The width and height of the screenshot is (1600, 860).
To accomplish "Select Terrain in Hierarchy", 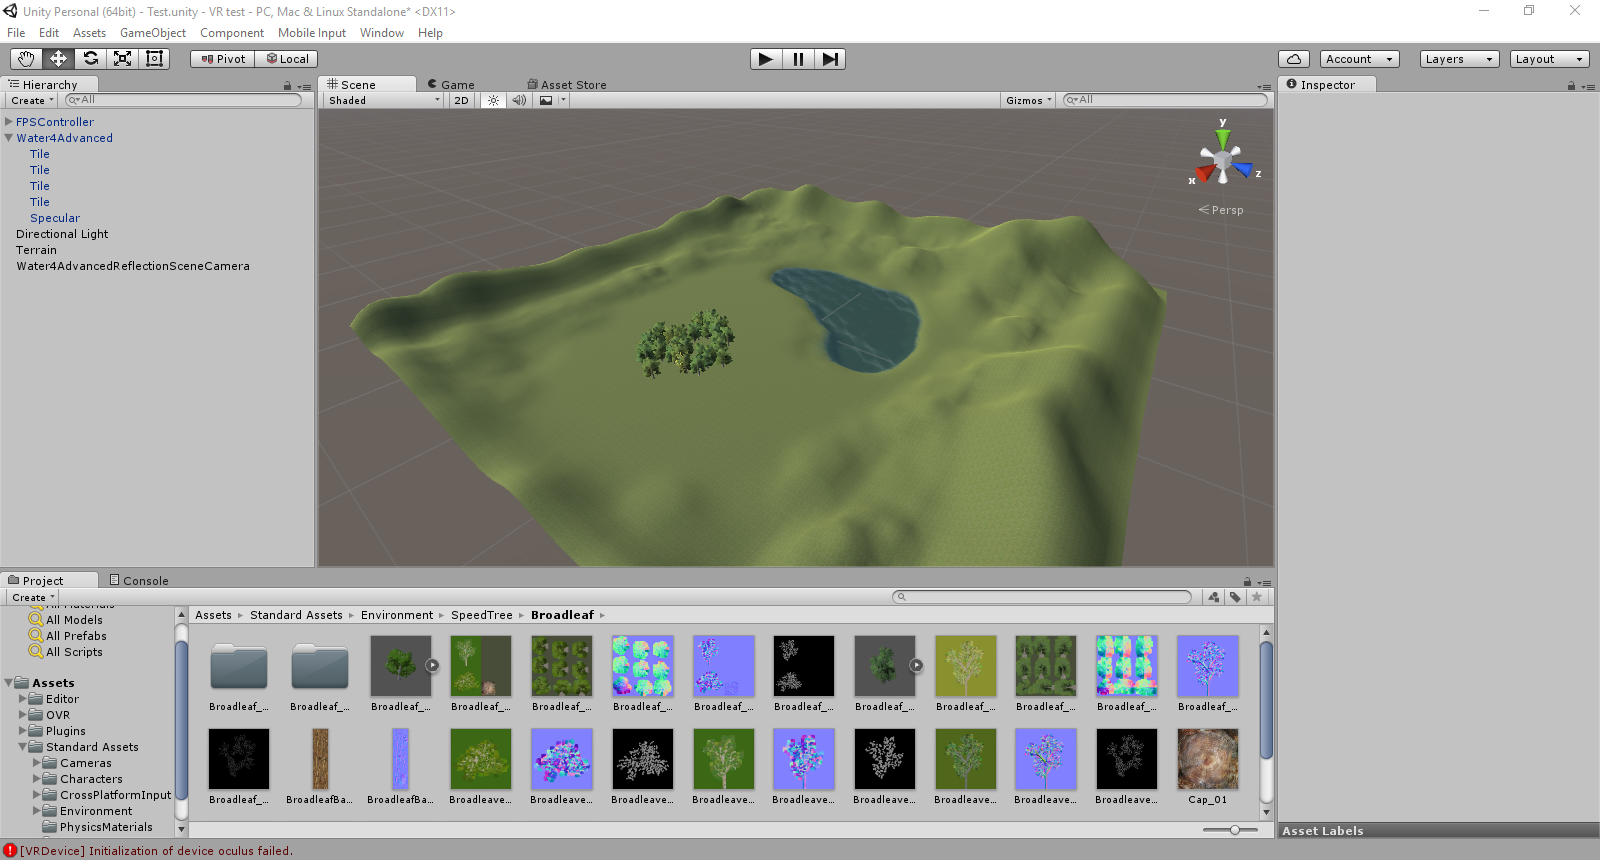I will click(36, 250).
